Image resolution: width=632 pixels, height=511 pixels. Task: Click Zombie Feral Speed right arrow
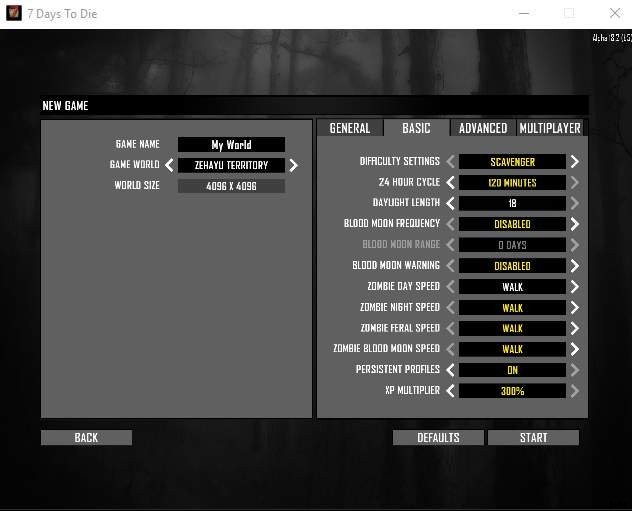point(575,328)
